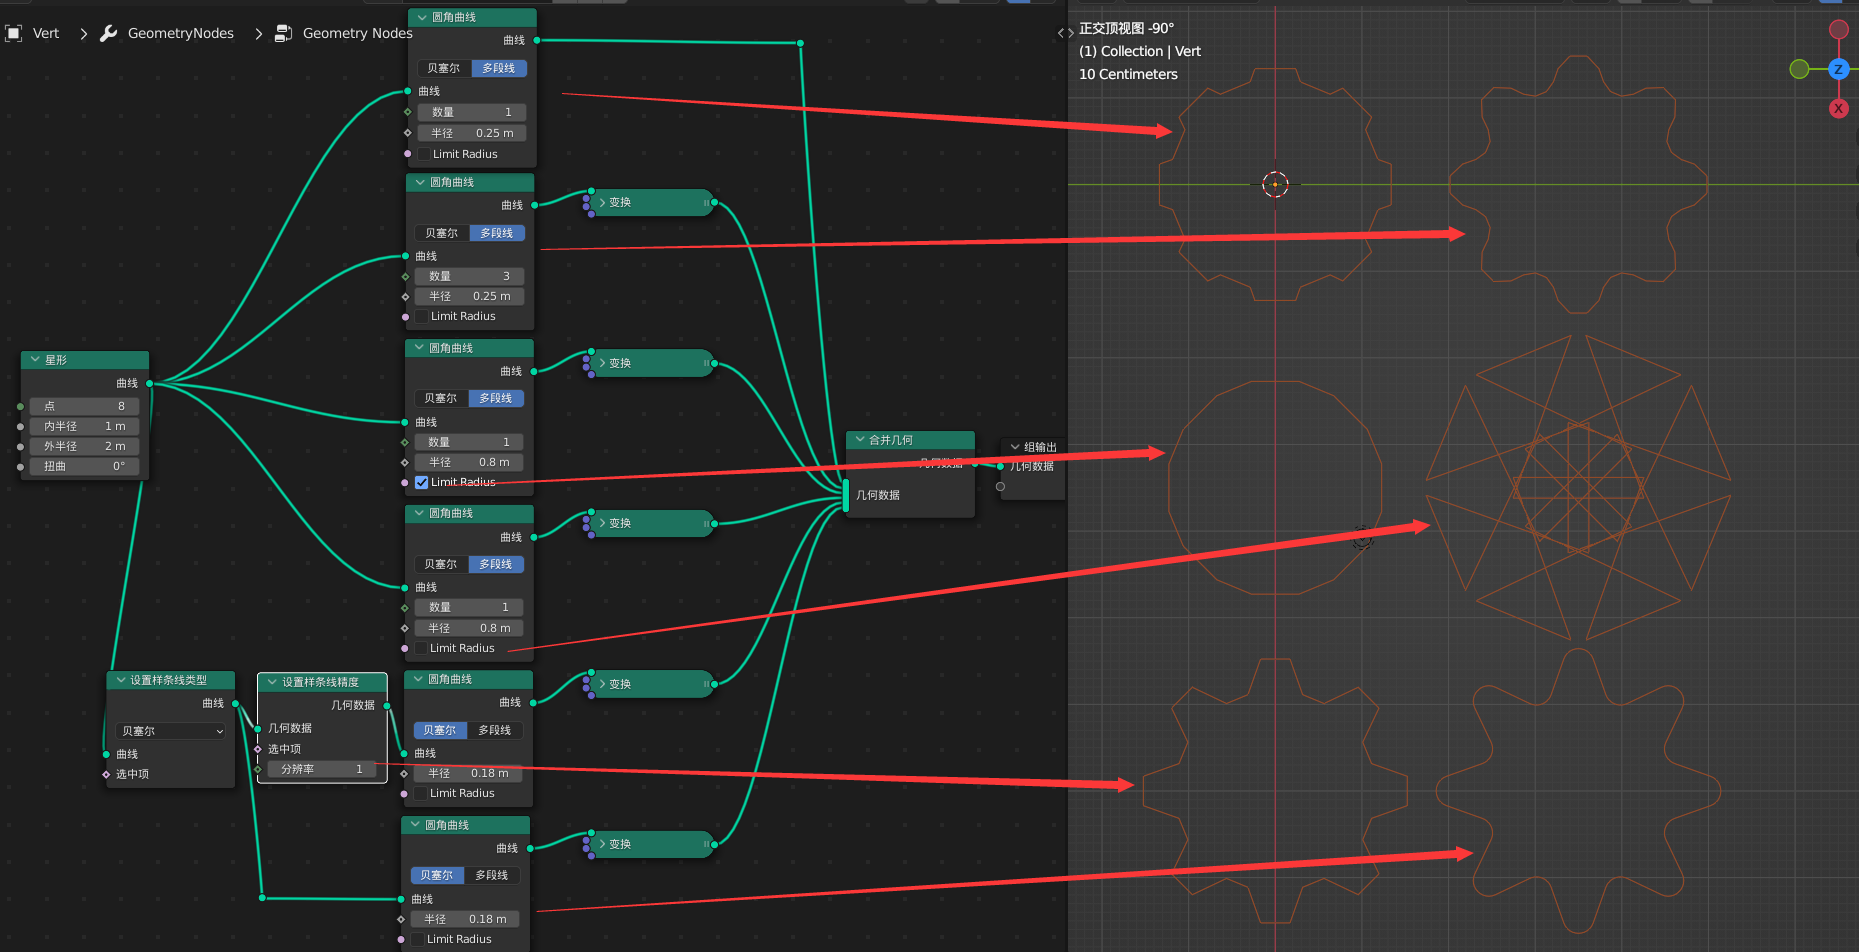The image size is (1859, 952).
Task: Collapse the 星形 node via its chevron
Action: point(35,360)
